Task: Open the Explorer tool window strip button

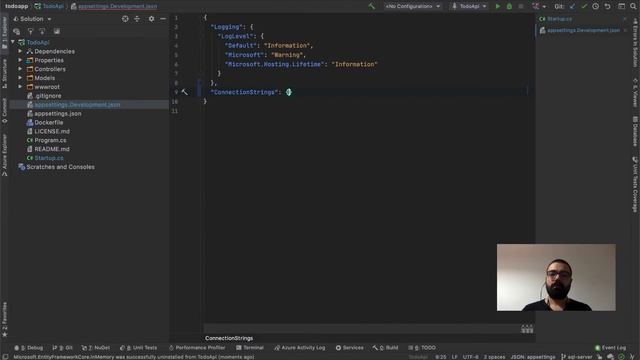Action: (x=4, y=33)
